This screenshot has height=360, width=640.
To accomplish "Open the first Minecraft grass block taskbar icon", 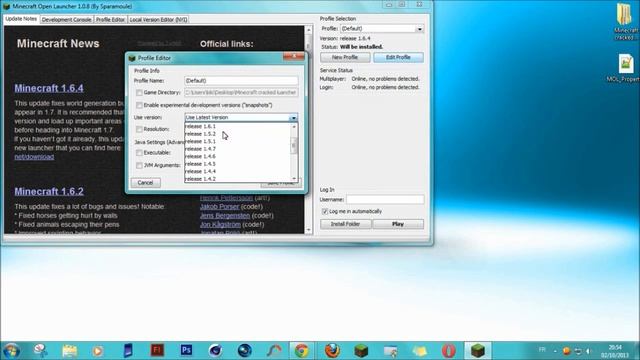I will click(361, 351).
